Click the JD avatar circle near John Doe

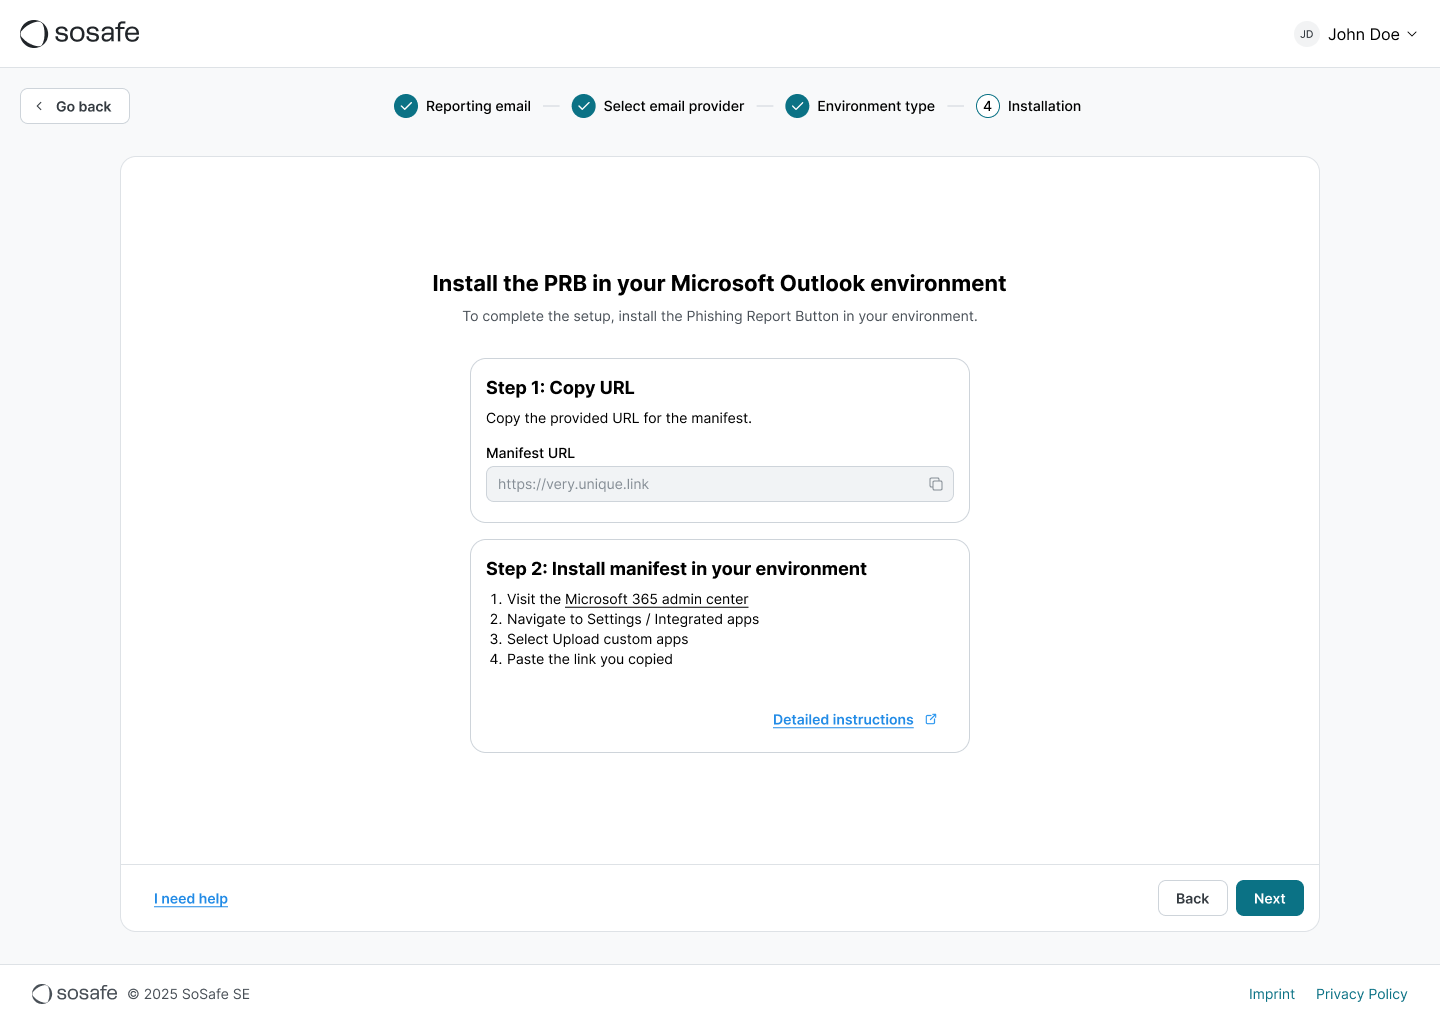[x=1307, y=34]
